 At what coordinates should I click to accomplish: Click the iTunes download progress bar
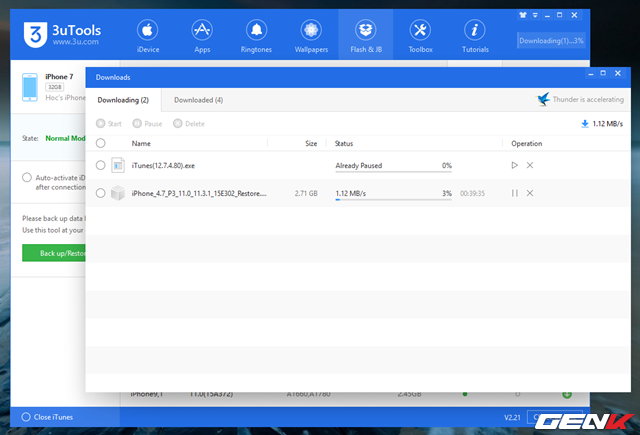pyautogui.click(x=393, y=172)
